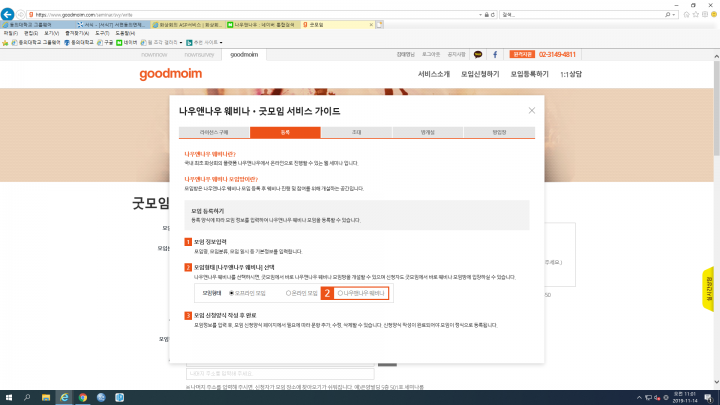Click the volume icon in system tray
The image size is (720, 405).
657,398
